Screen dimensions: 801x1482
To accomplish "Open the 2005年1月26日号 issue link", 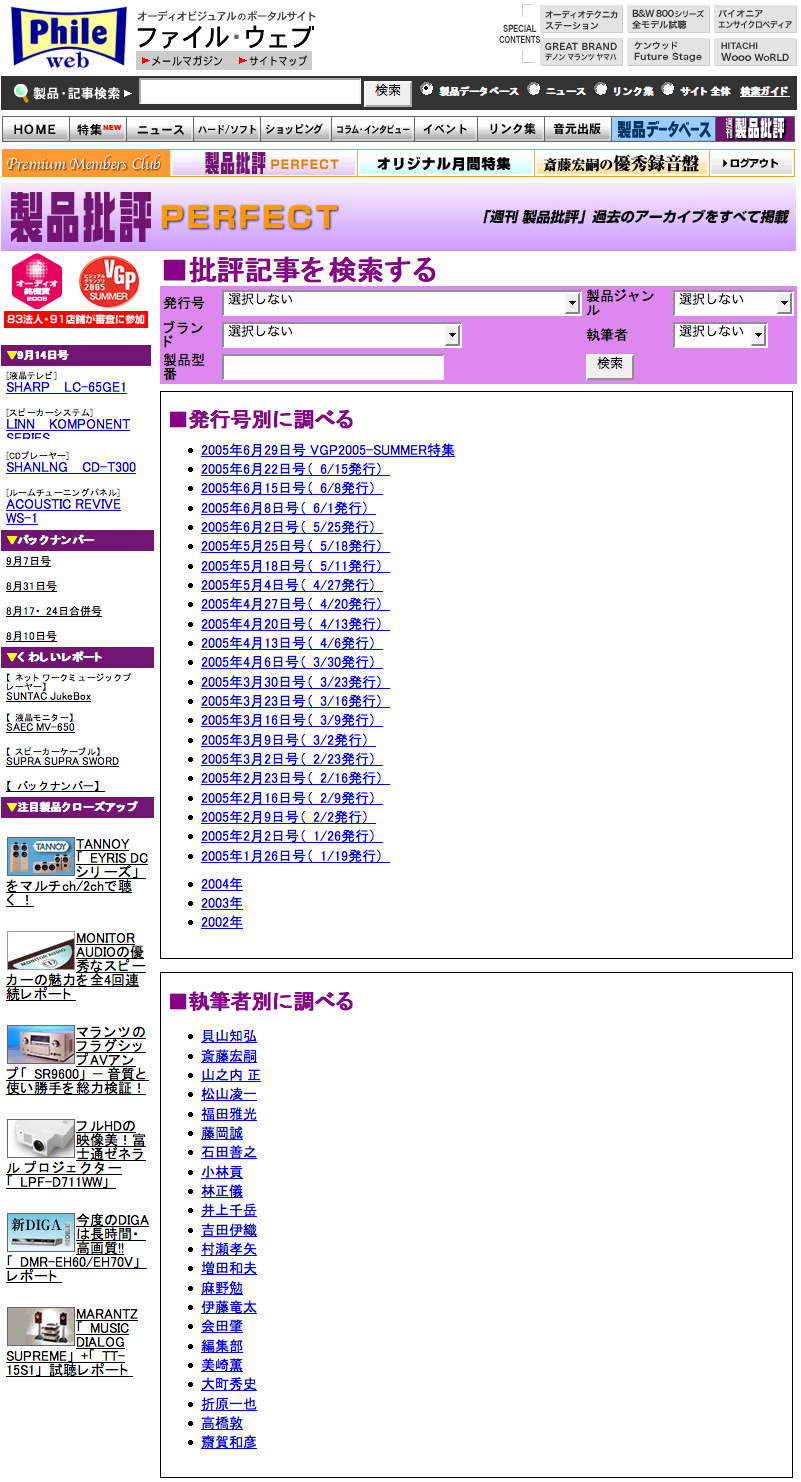I will point(295,856).
